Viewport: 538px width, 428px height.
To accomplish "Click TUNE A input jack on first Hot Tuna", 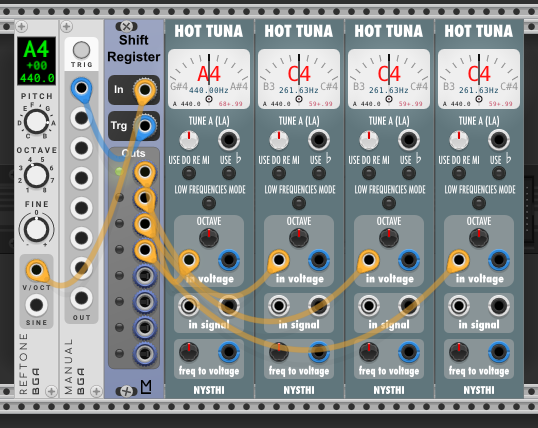I will coord(229,140).
